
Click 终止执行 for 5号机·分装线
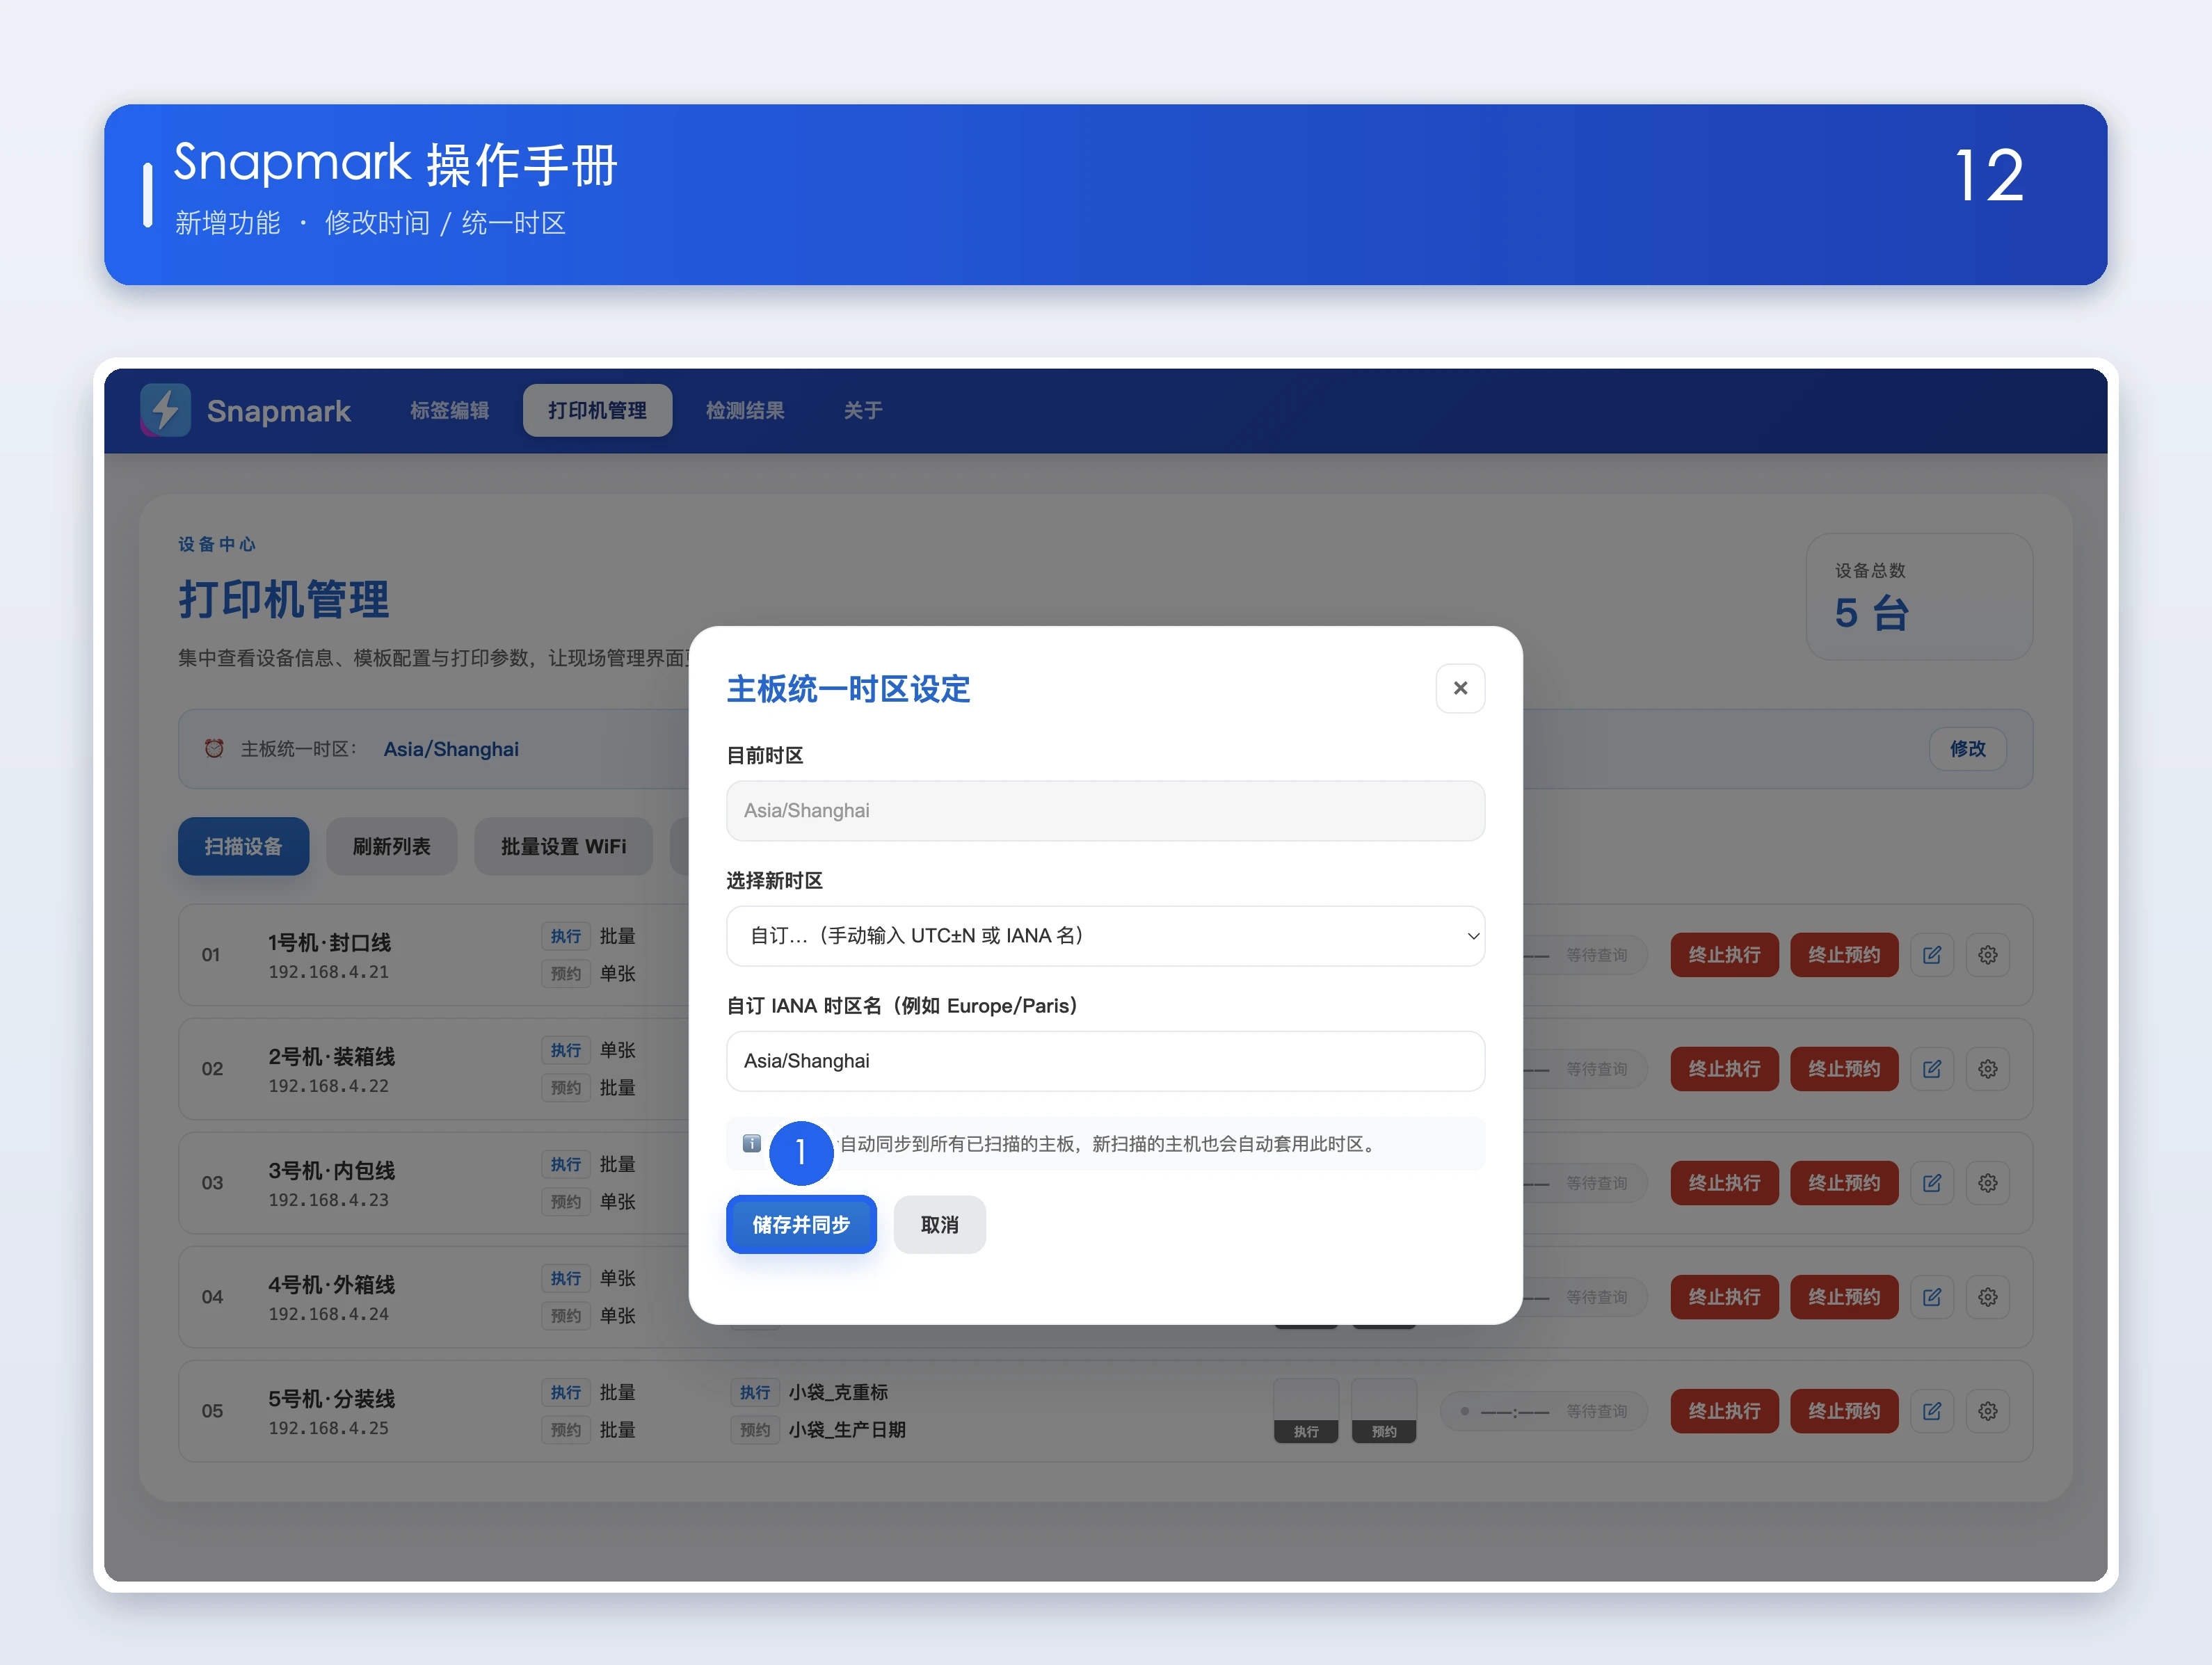point(1724,1411)
